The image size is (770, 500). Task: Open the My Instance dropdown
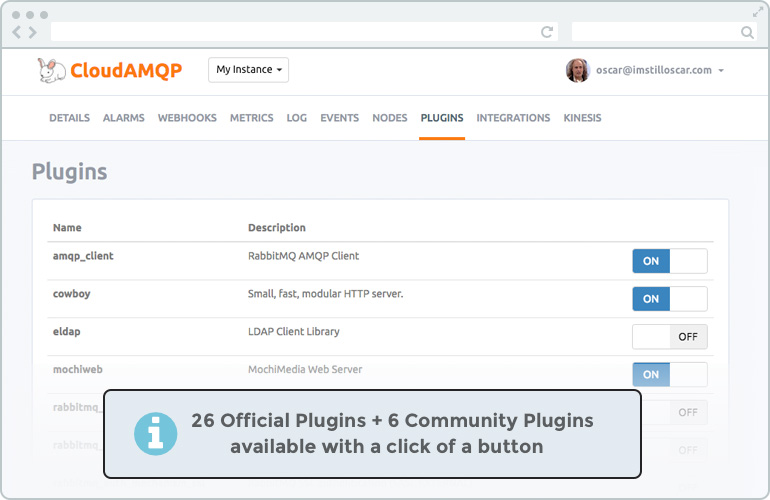pyautogui.click(x=248, y=70)
